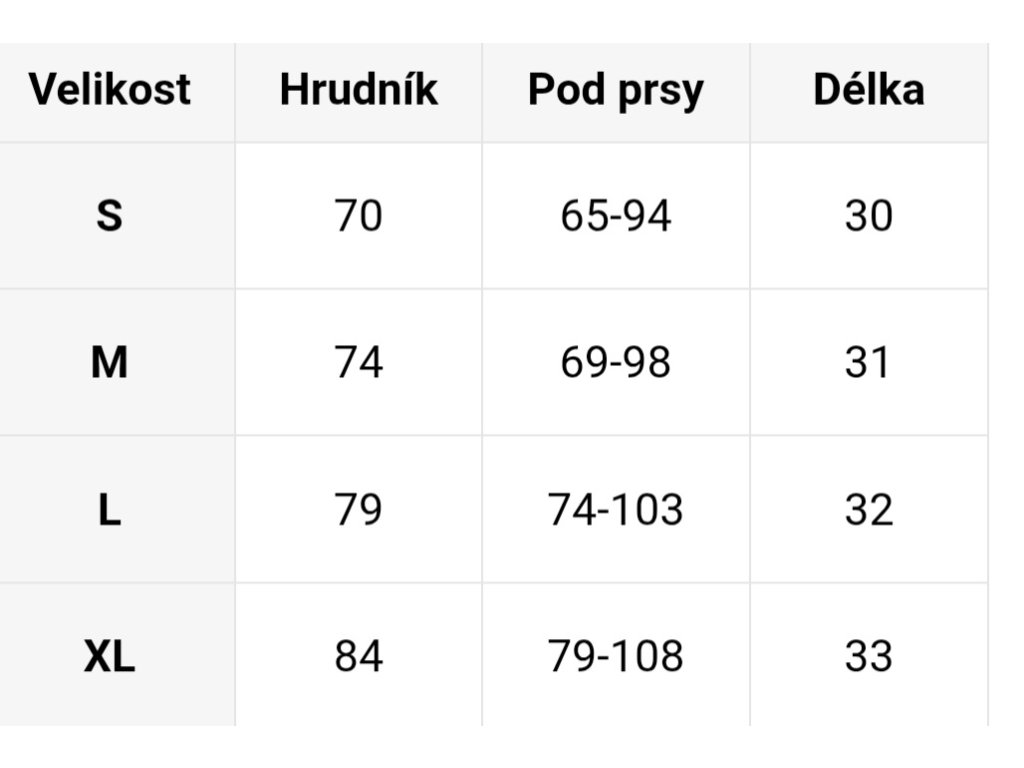Select the S size row label
Screen dimensions: 1024x768
click(x=109, y=215)
